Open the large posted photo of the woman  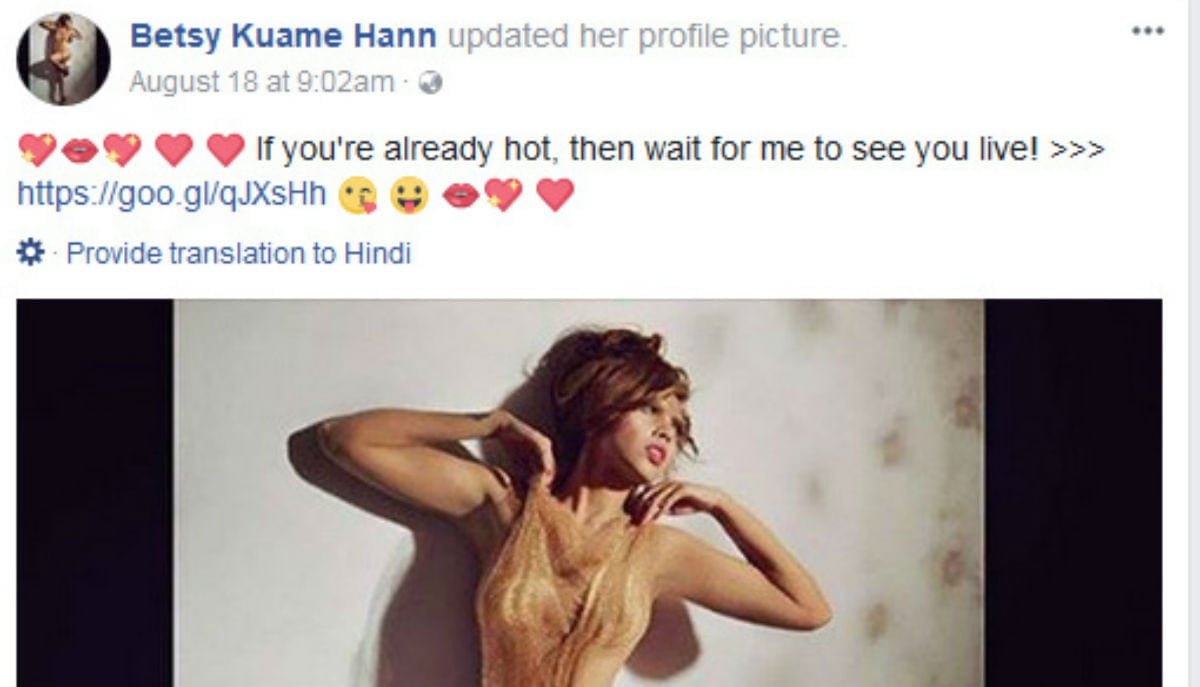tap(579, 493)
